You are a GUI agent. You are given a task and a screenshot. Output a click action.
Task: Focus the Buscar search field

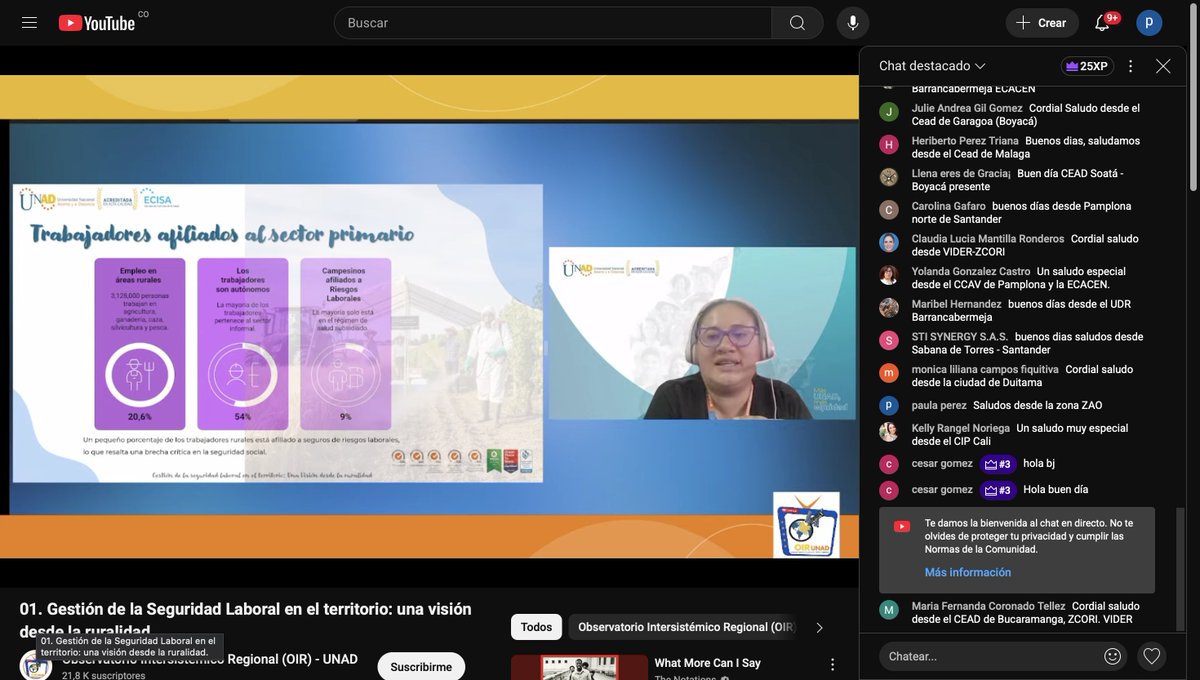coord(553,23)
